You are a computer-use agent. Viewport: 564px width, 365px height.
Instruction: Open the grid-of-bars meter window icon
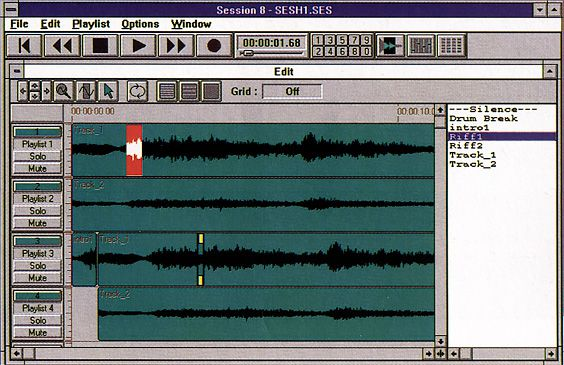click(x=451, y=46)
